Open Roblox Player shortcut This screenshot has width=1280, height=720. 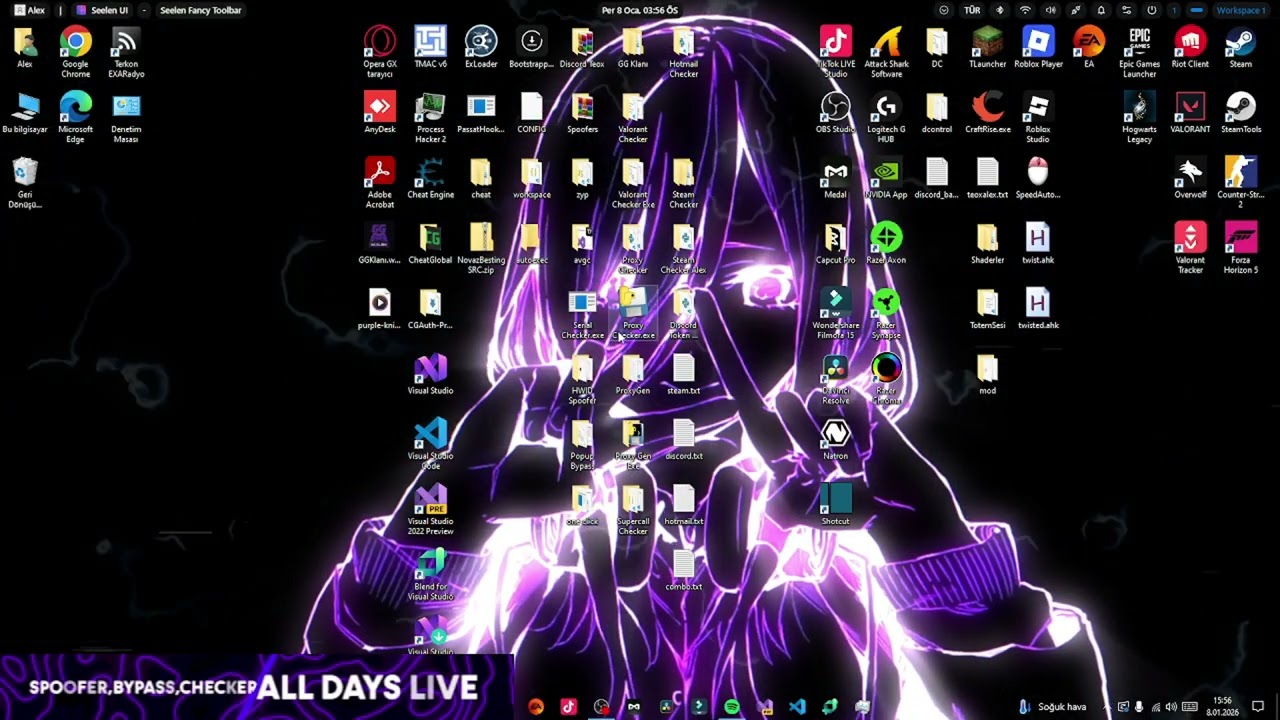click(x=1038, y=48)
